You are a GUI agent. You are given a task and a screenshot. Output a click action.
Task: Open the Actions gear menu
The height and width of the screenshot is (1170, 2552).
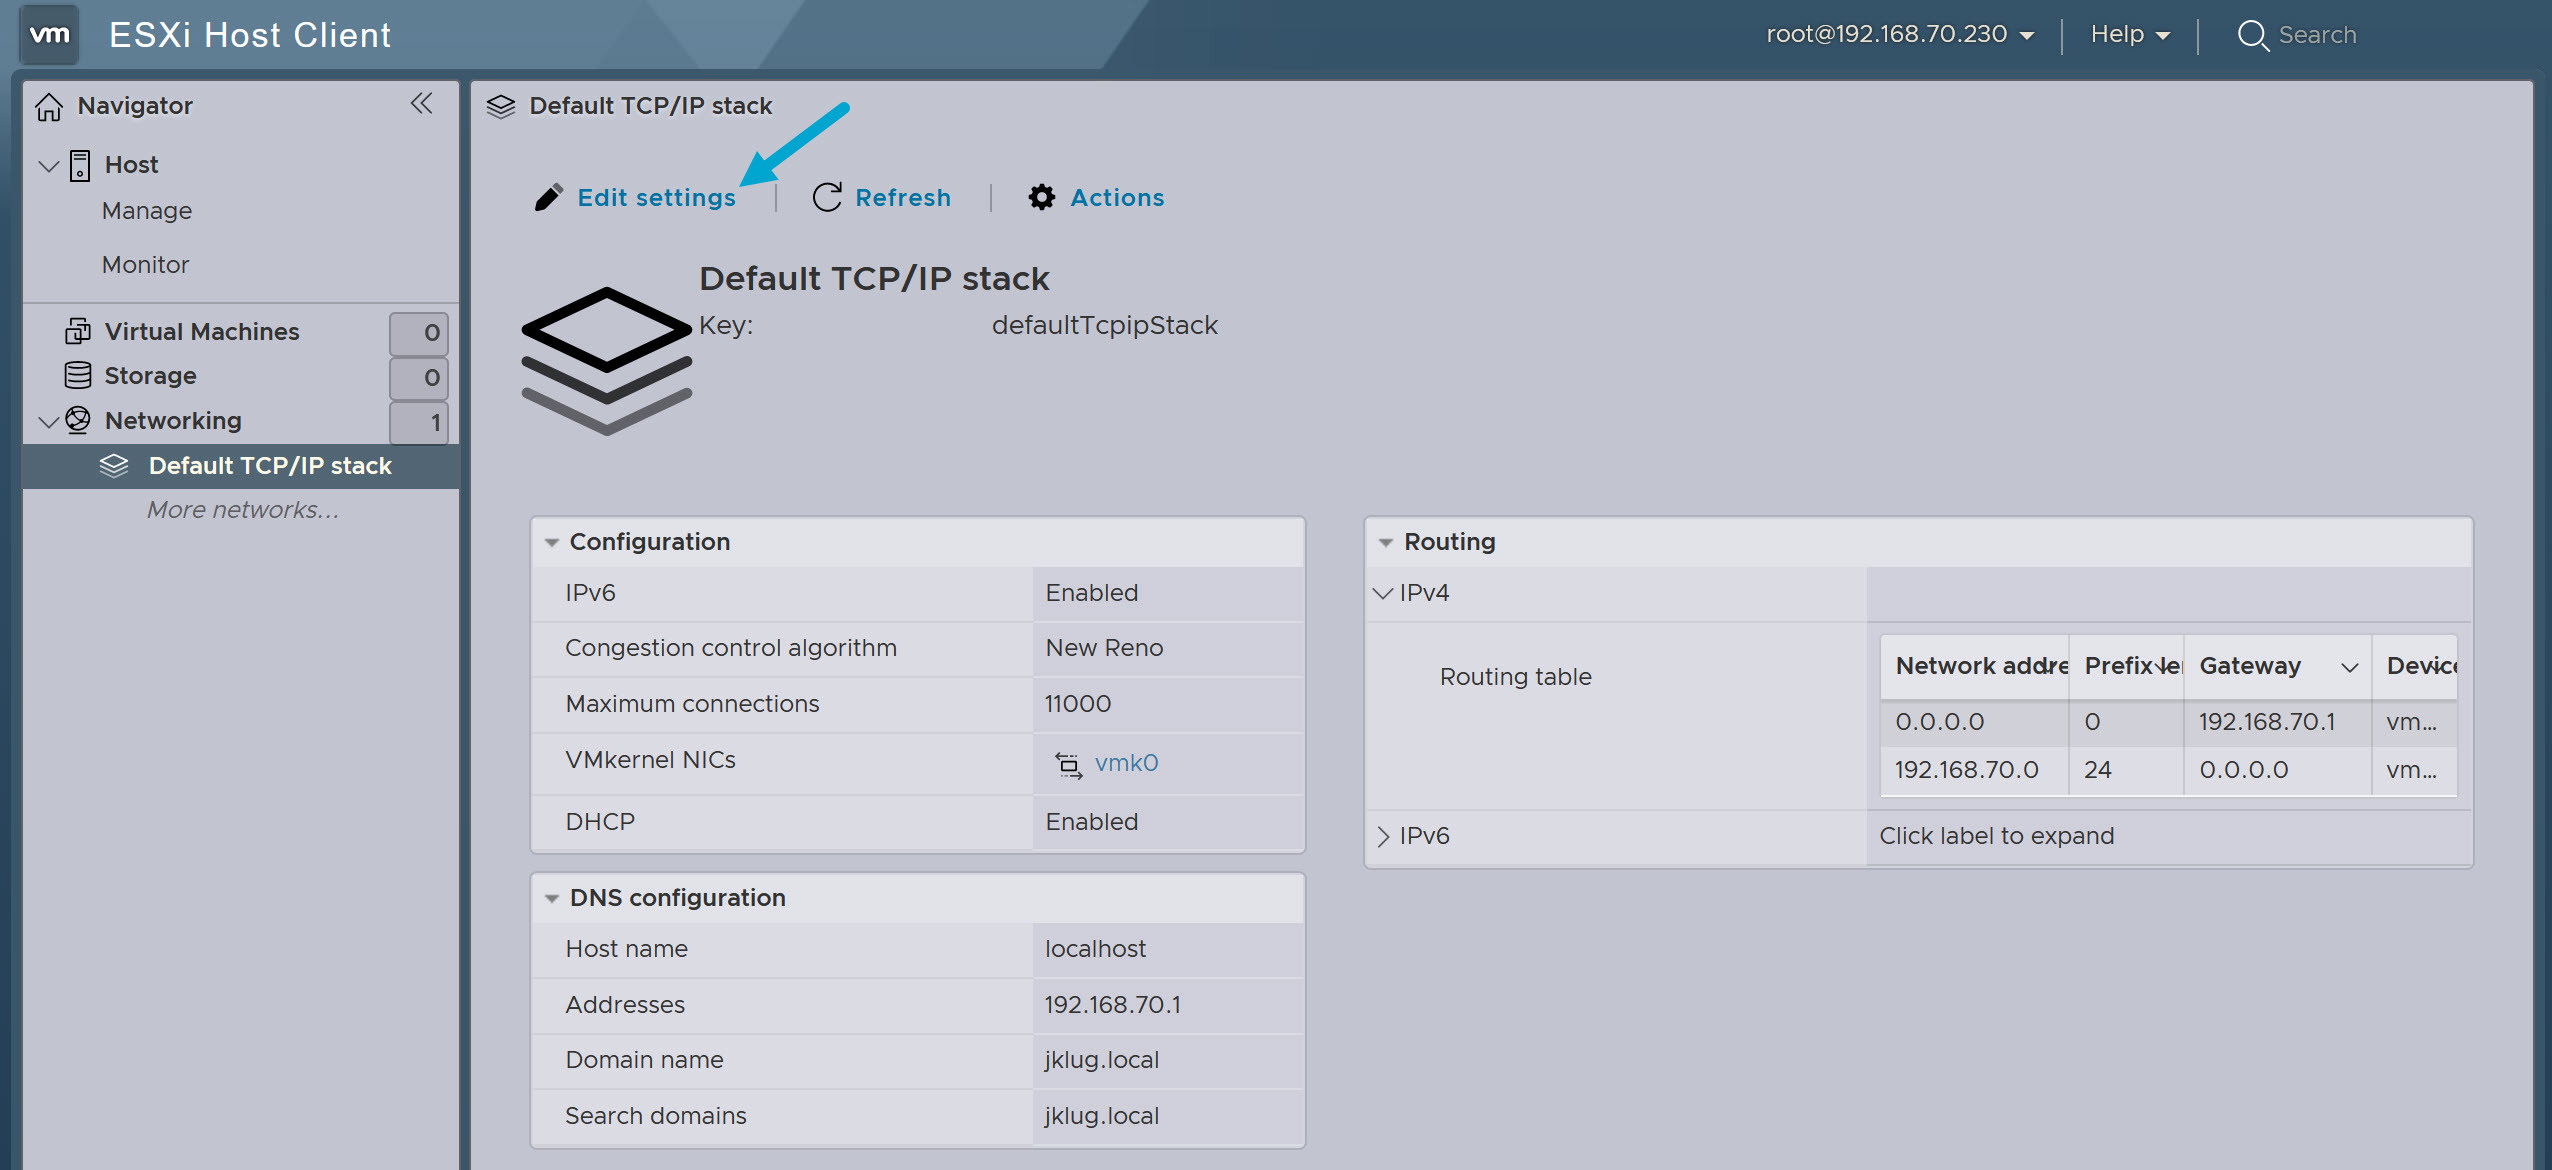[1041, 197]
